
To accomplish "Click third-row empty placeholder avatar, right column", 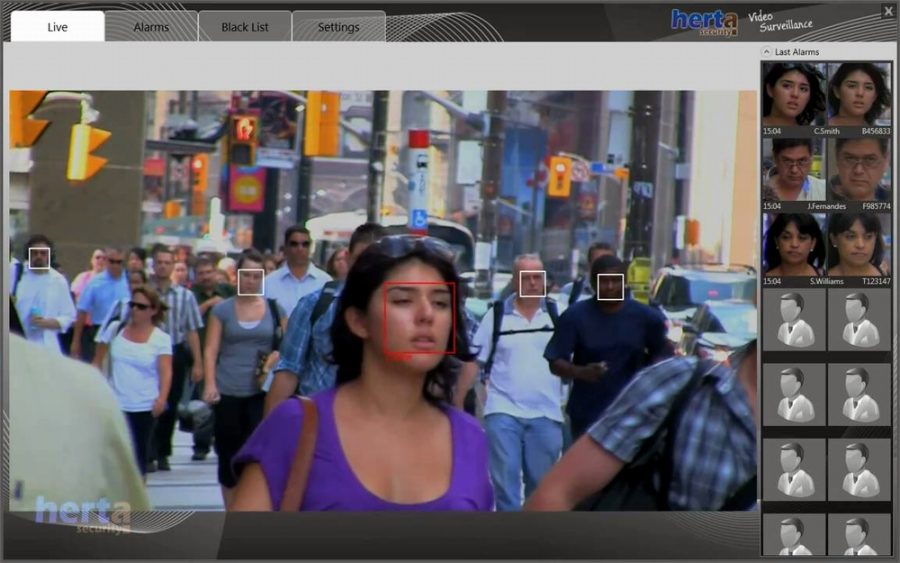I will (859, 469).
